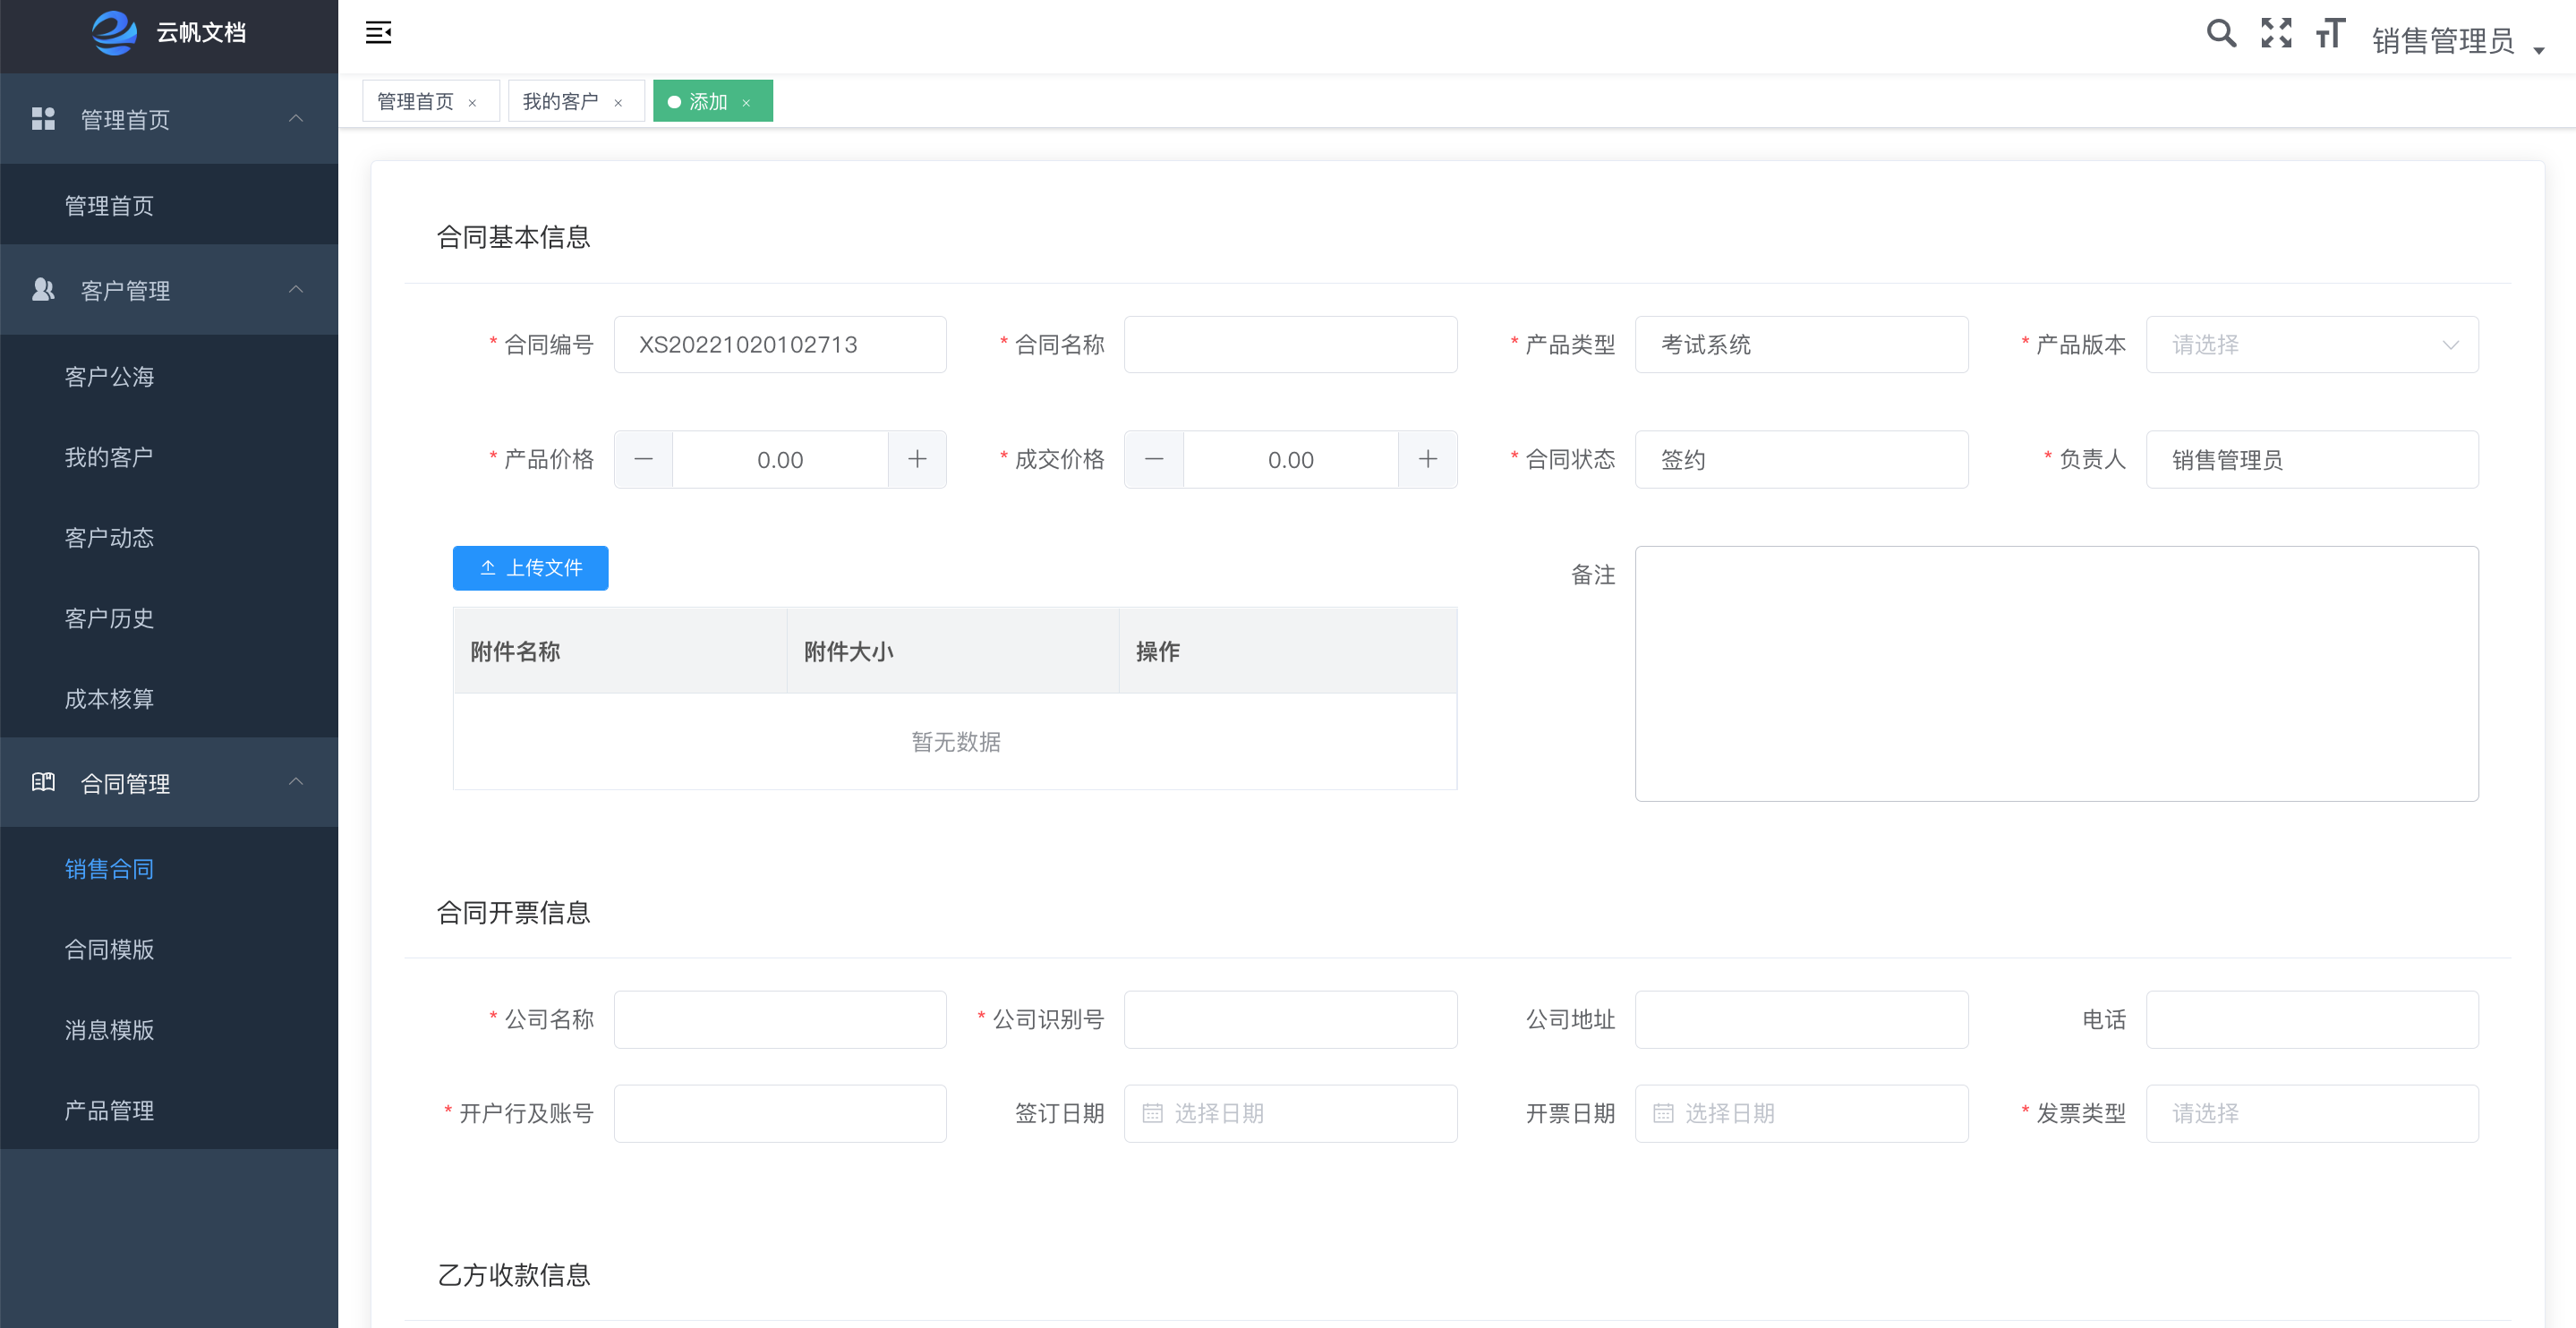Open 我的客户 in sidebar

point(169,457)
